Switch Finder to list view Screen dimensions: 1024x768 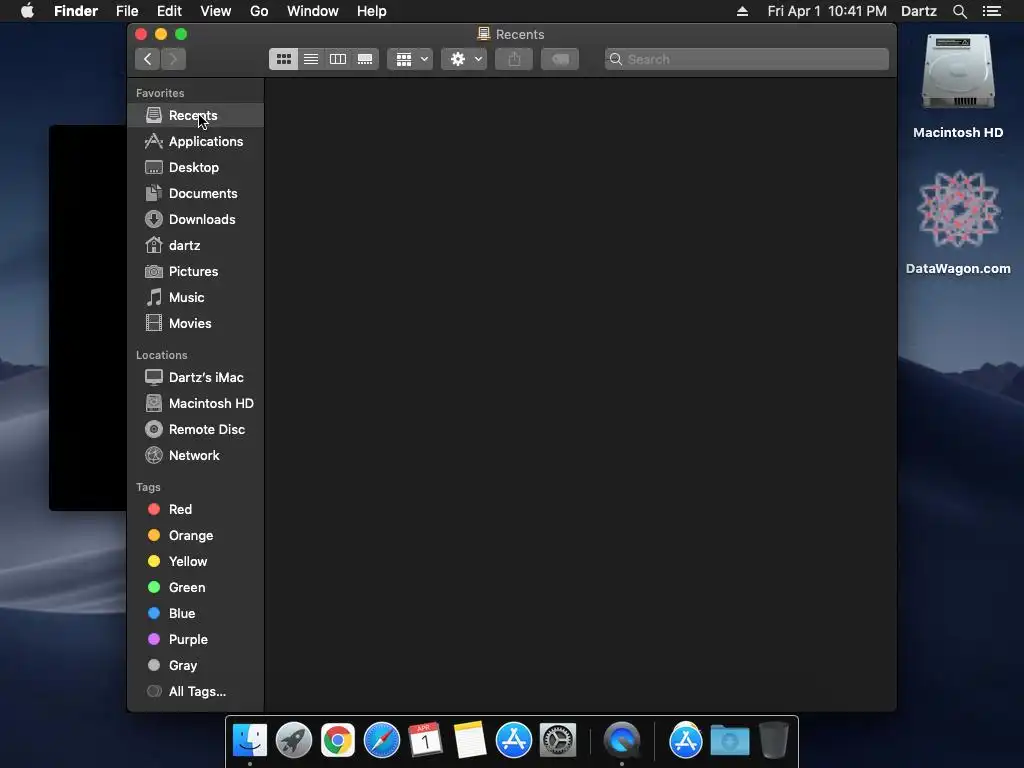click(311, 59)
